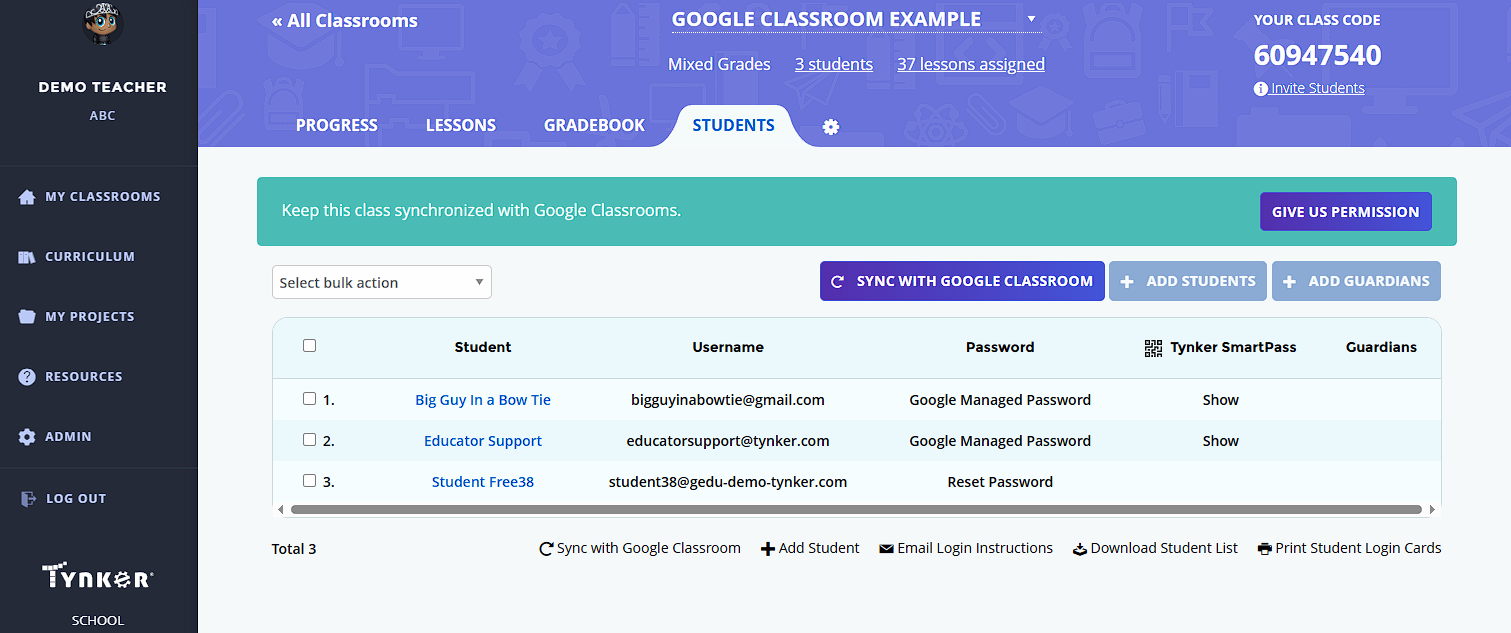Open class settings gear next to Students tab
The width and height of the screenshot is (1511, 633).
click(830, 127)
